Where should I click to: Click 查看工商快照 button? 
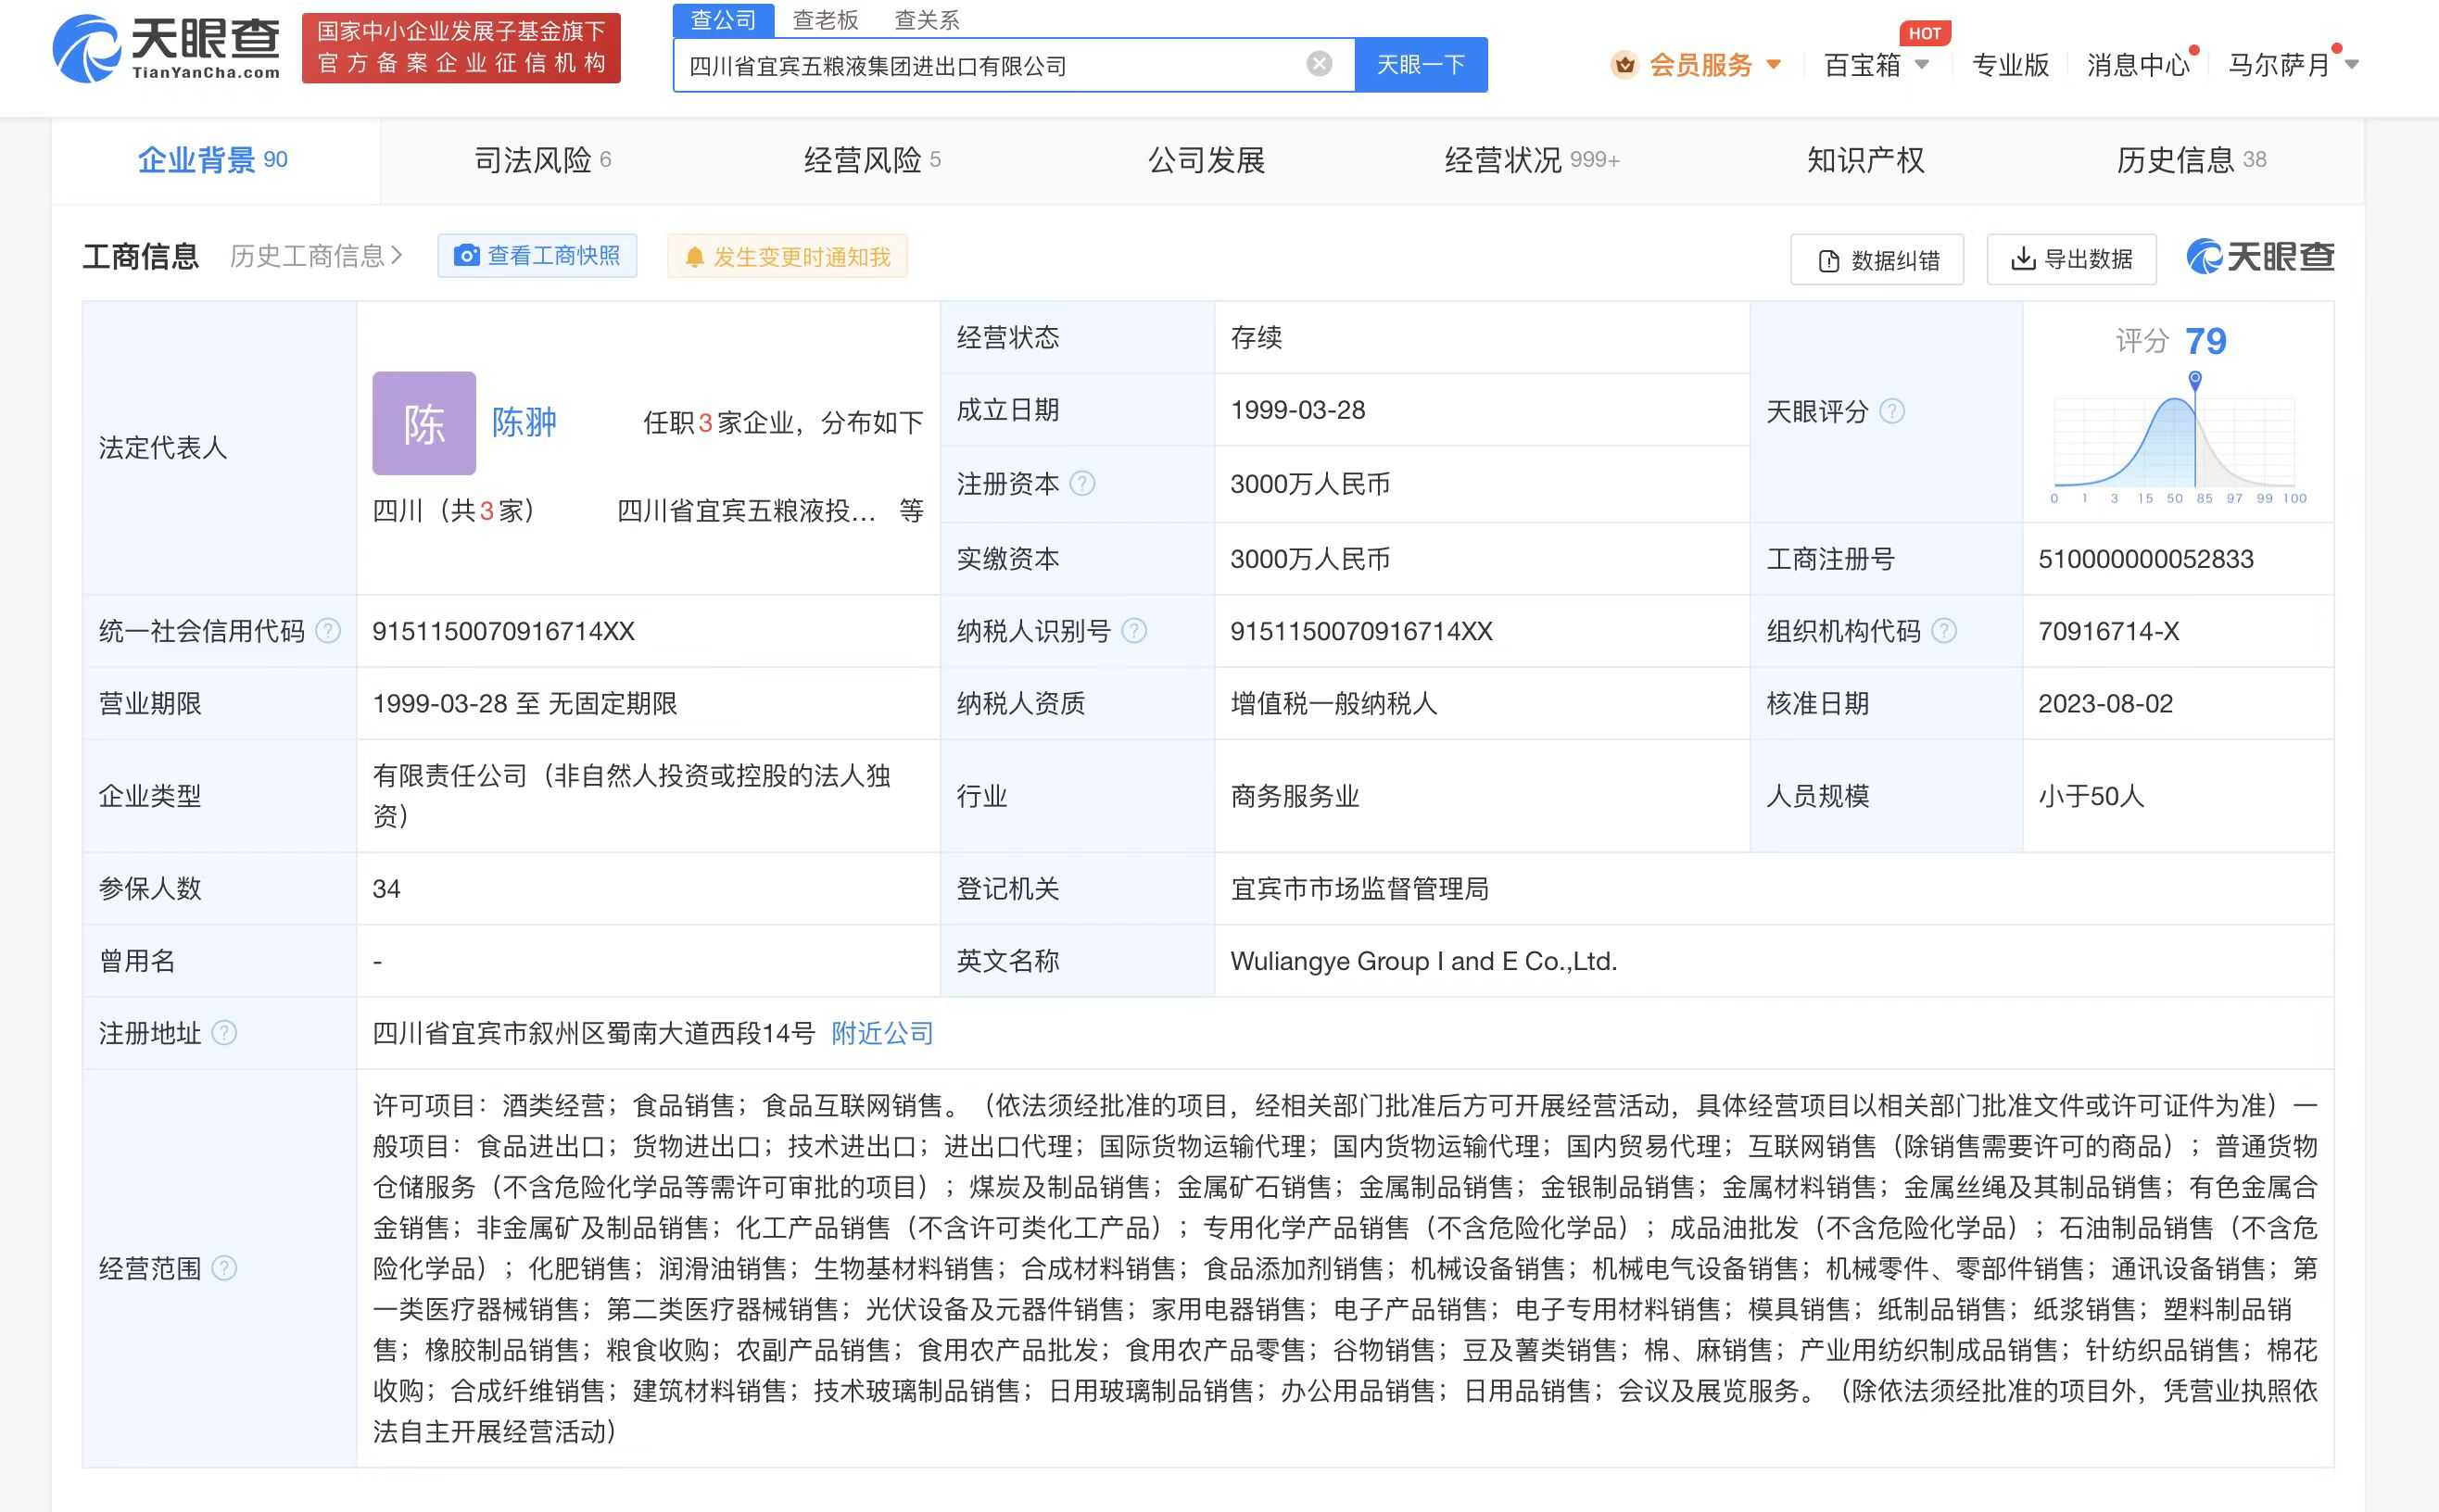pos(537,256)
